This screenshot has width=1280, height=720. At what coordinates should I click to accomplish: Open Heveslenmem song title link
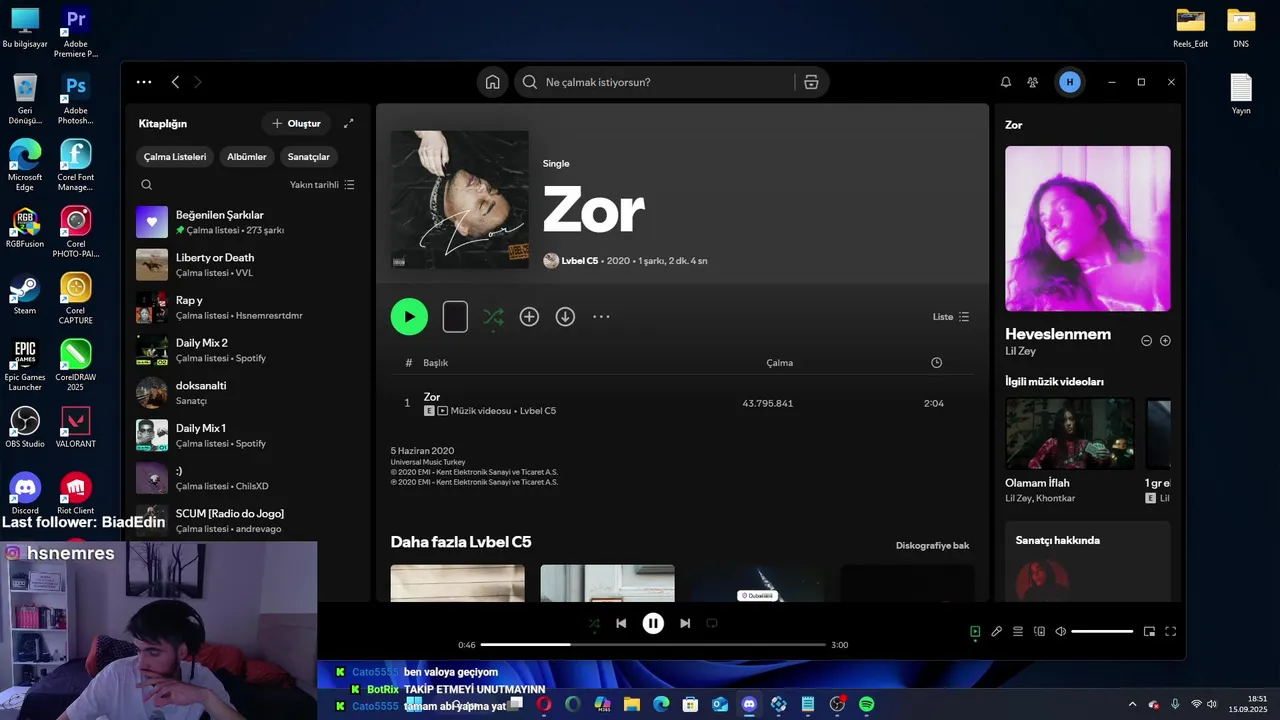1058,334
